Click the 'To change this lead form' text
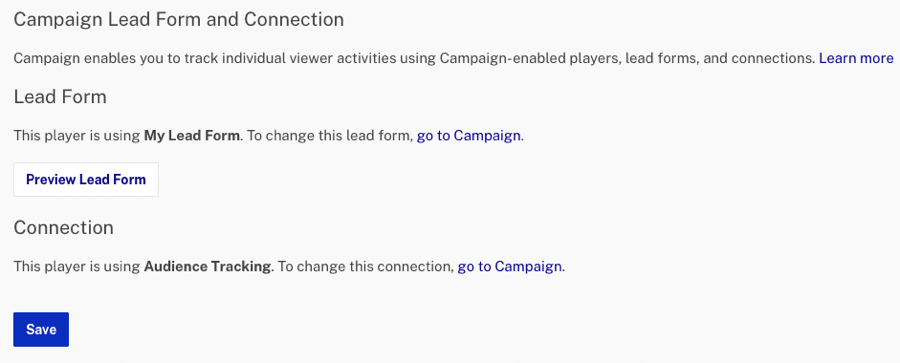The height and width of the screenshot is (363, 900). (329, 136)
